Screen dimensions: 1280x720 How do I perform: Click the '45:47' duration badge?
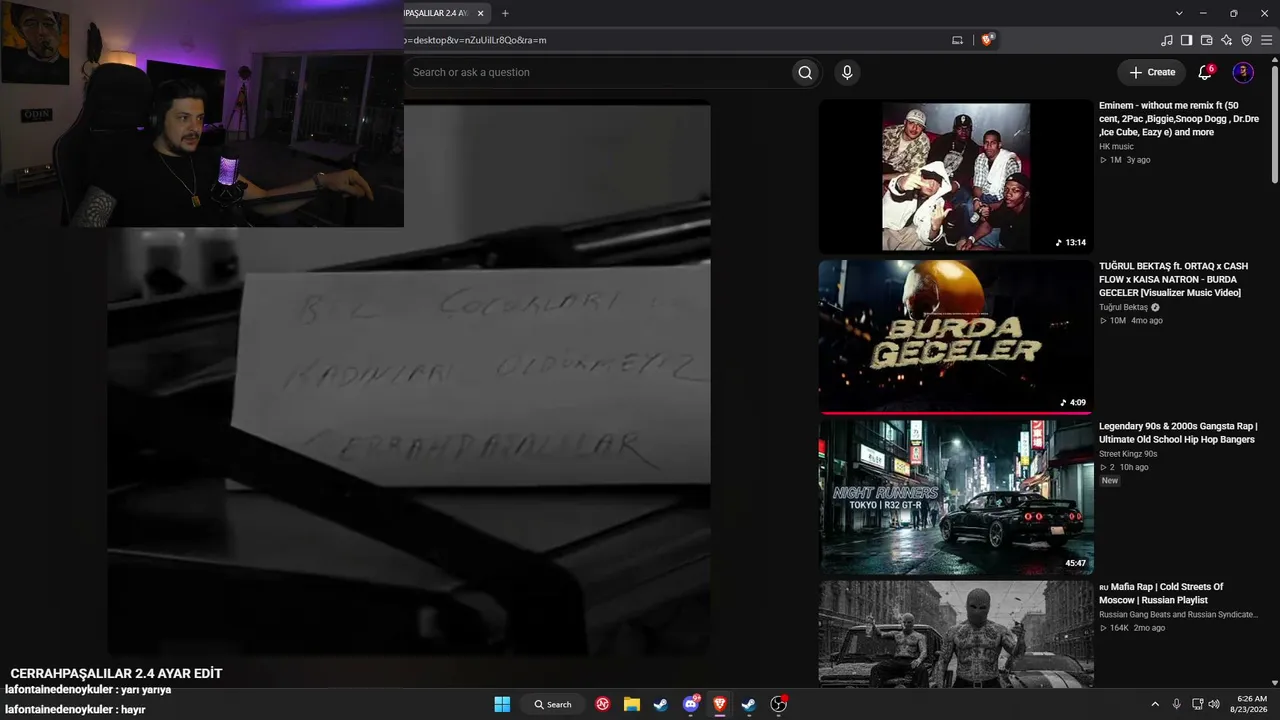[x=1075, y=563]
